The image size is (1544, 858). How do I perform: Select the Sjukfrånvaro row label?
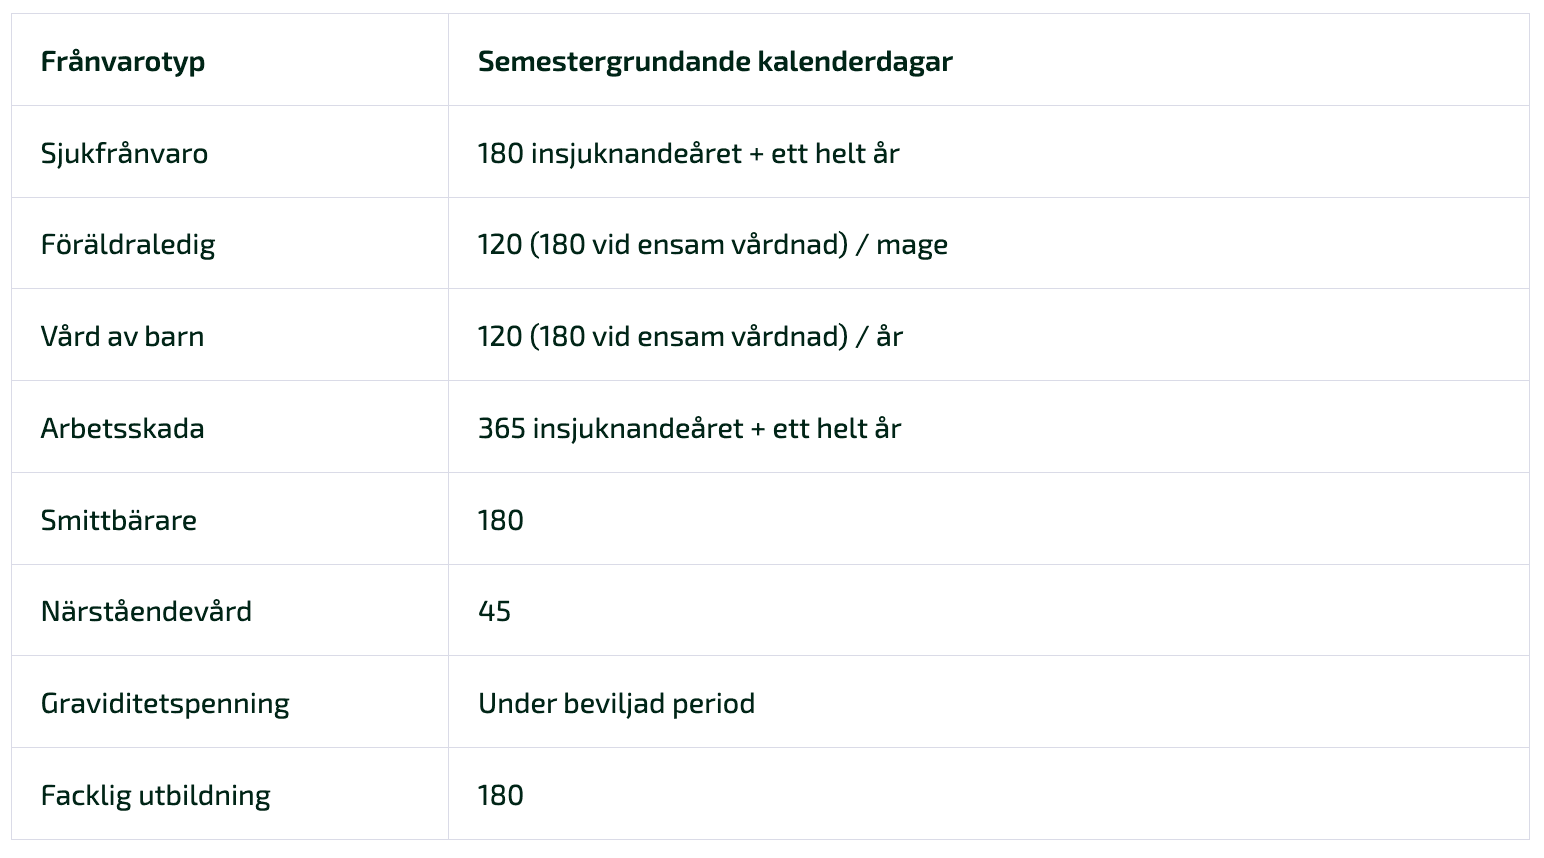(x=124, y=153)
